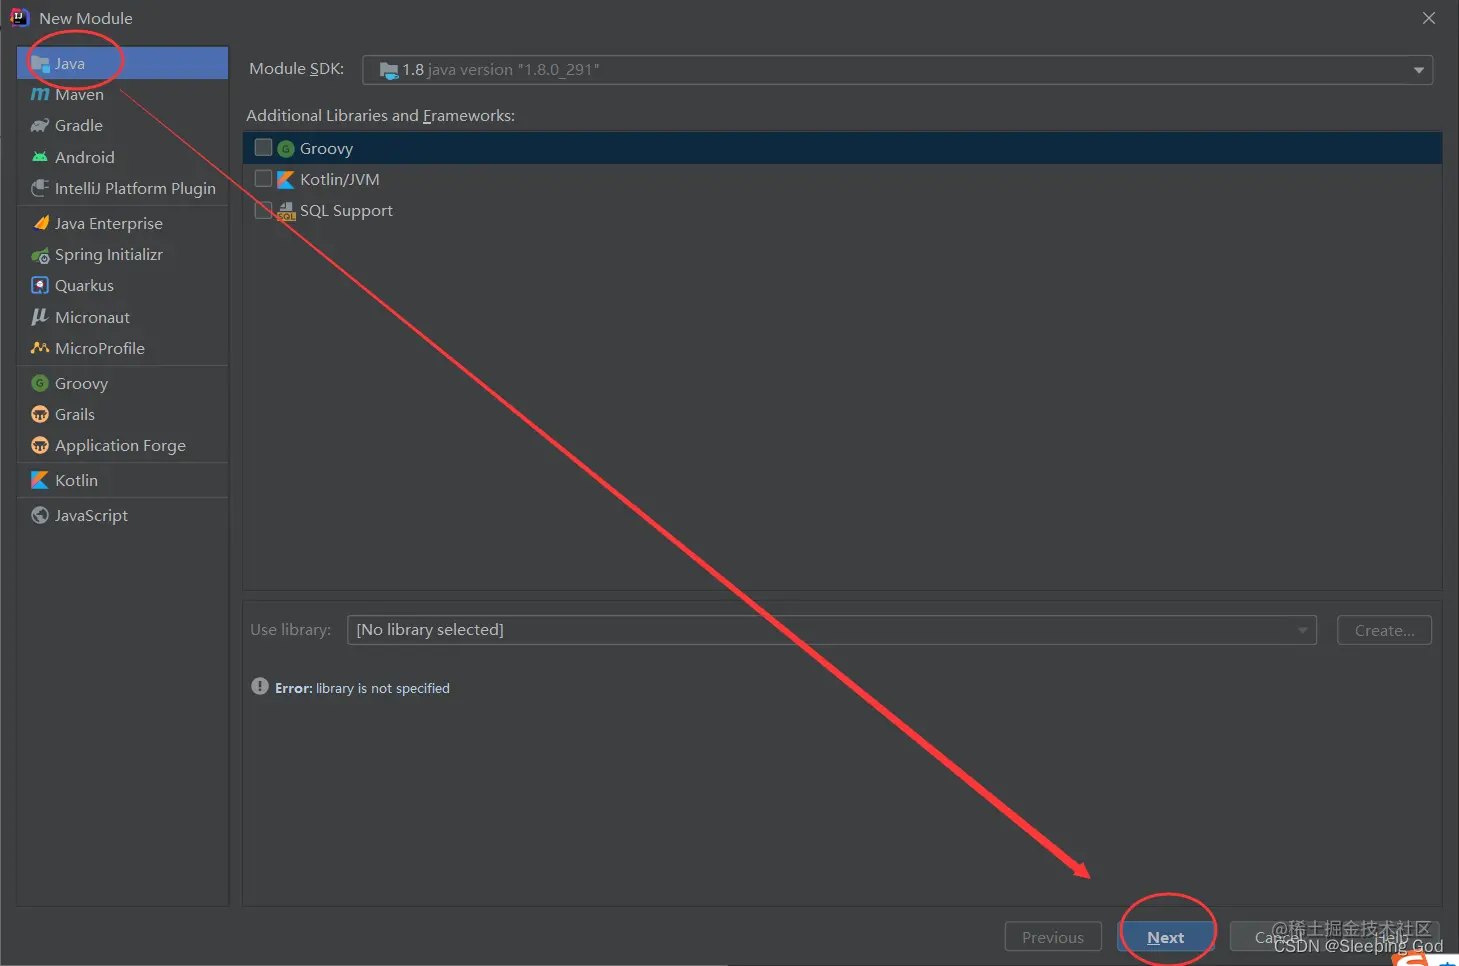Select the Kotlin/JVM label text
Image resolution: width=1459 pixels, height=966 pixels.
click(x=340, y=180)
